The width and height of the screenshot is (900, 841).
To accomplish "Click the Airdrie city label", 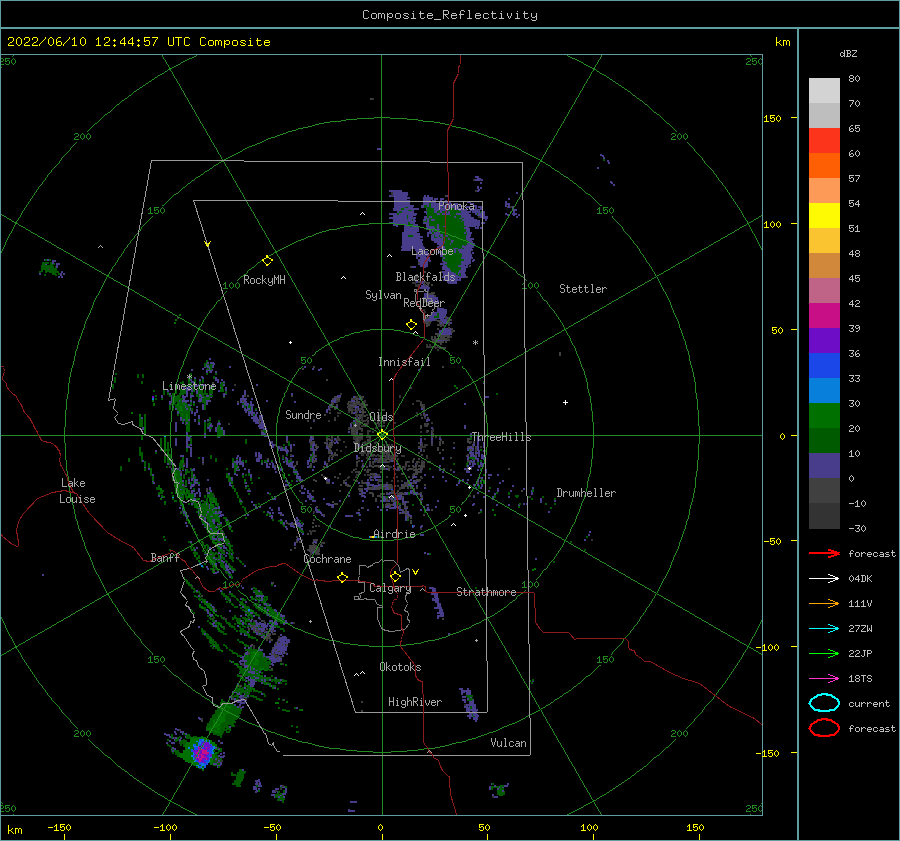I will [394, 534].
